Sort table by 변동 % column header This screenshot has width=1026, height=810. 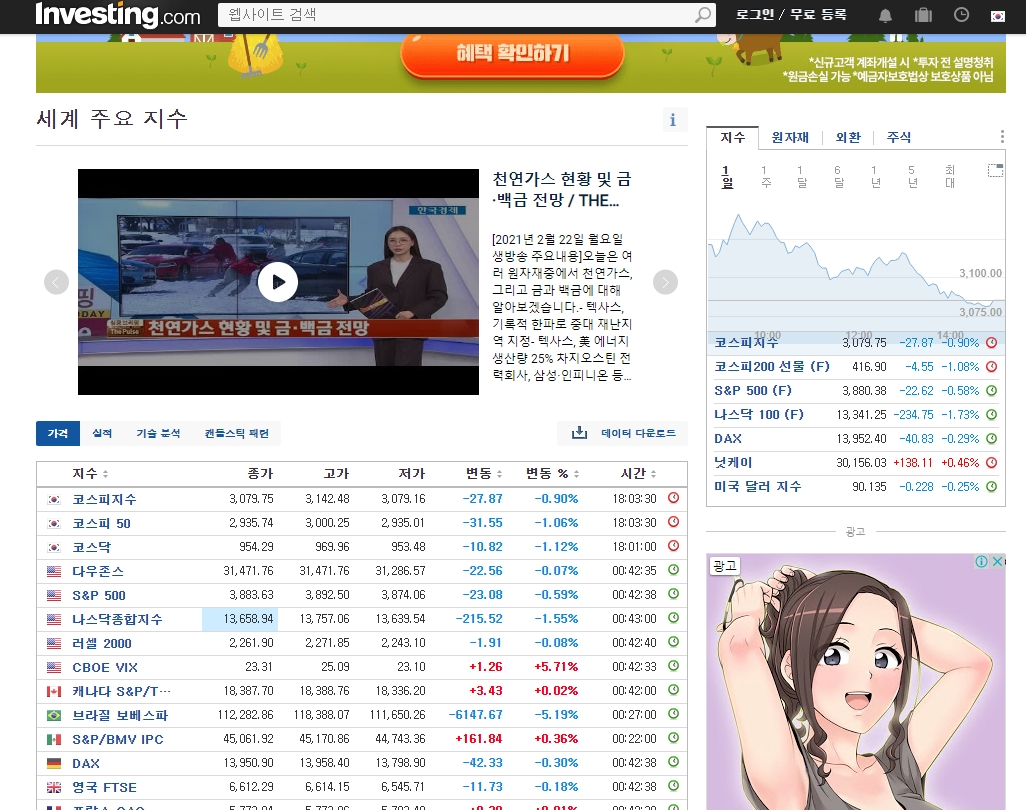tap(552, 473)
